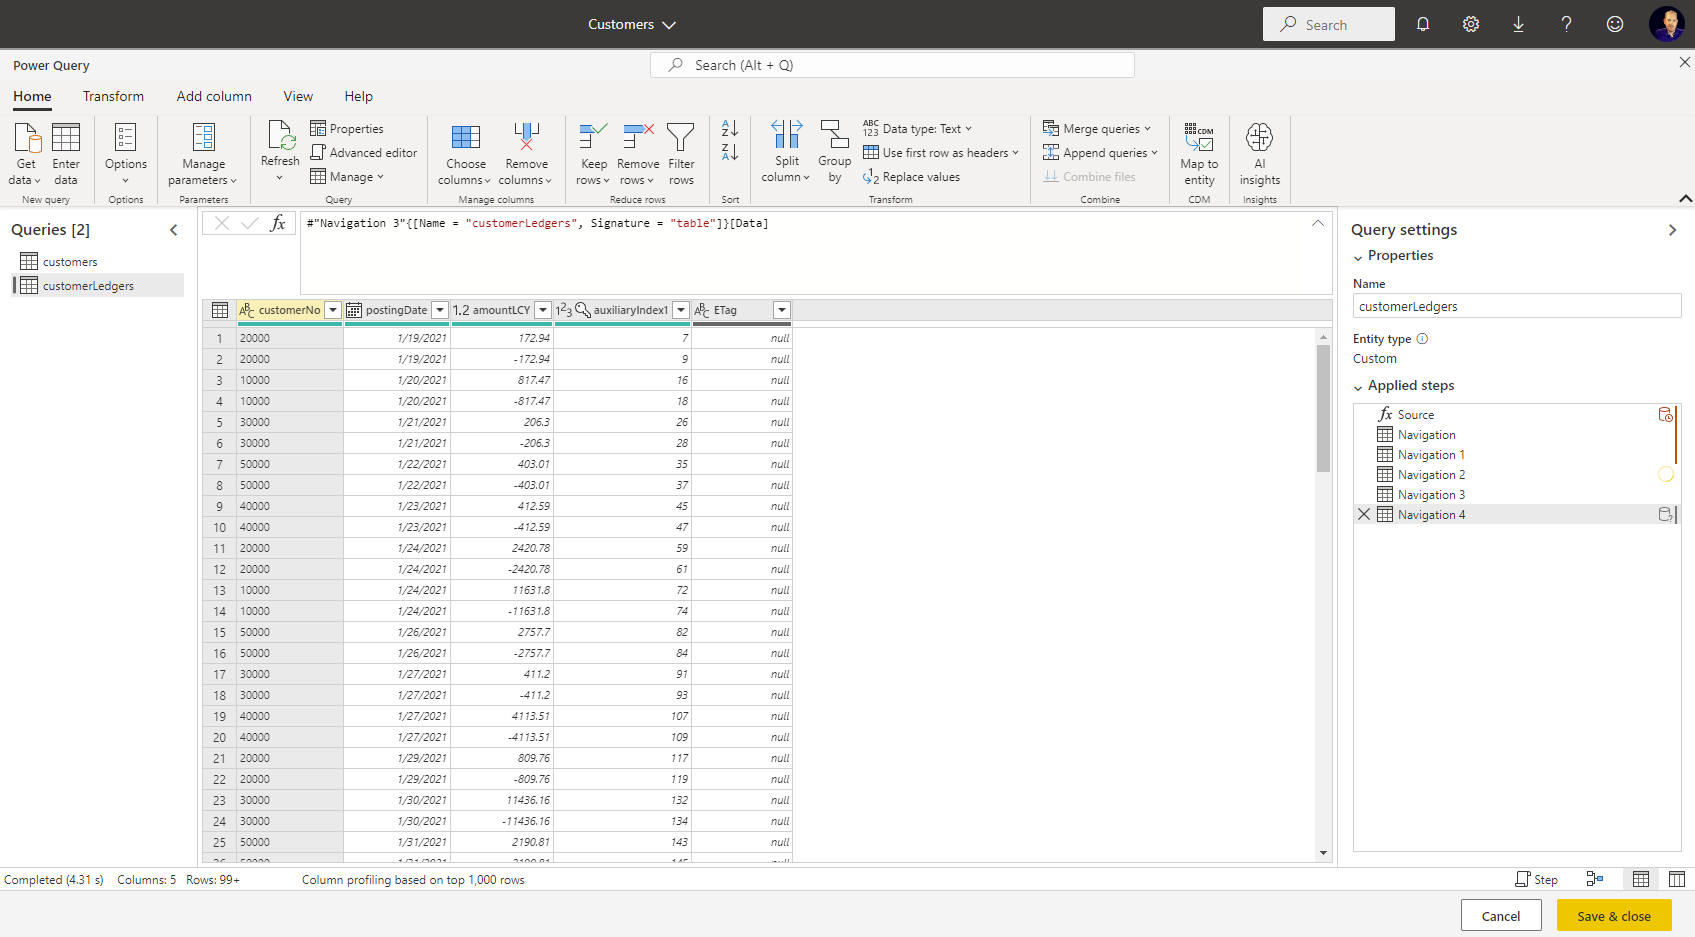1695x937 pixels.
Task: Click the Filter rows funnel icon
Action: 681,138
